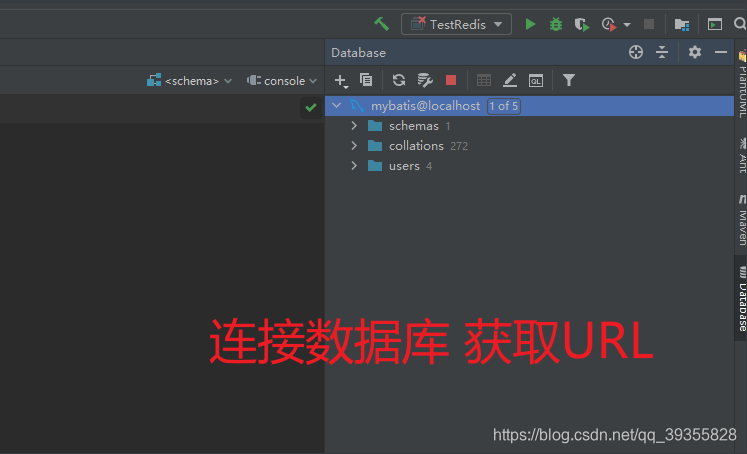This screenshot has width=747, height=454.
Task: Disconnect using the red stop square
Action: tap(451, 80)
